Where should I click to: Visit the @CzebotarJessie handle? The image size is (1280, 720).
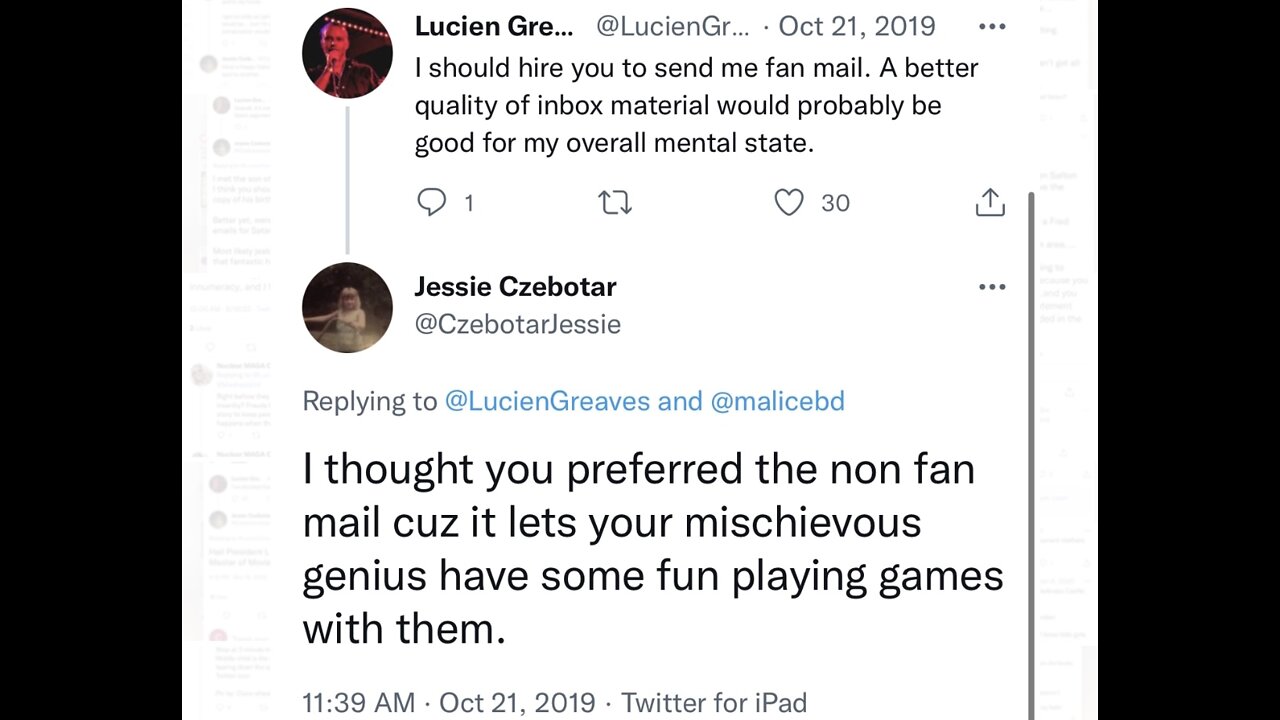(x=517, y=324)
